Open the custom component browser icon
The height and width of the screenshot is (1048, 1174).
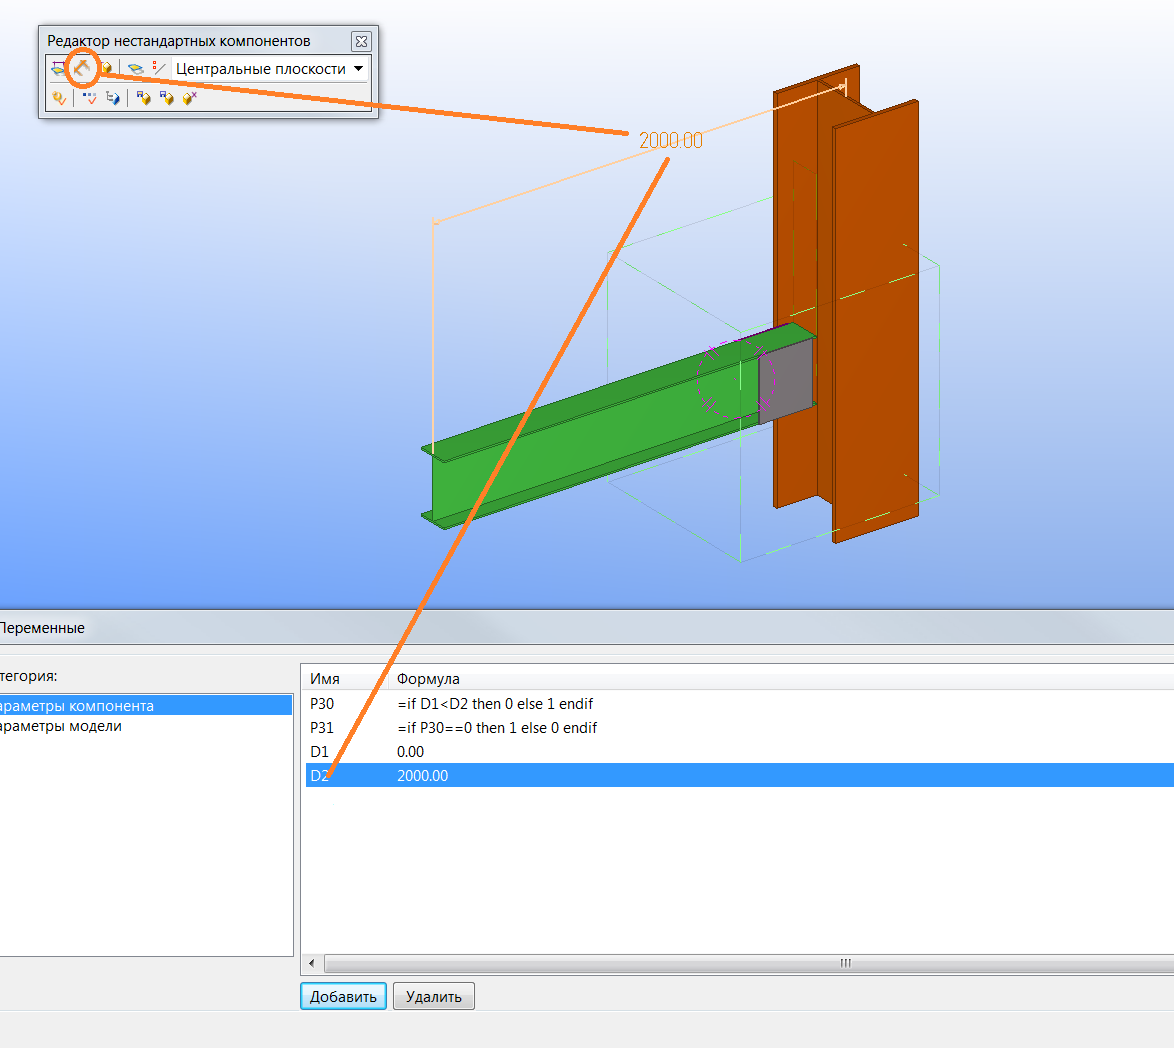coord(113,98)
